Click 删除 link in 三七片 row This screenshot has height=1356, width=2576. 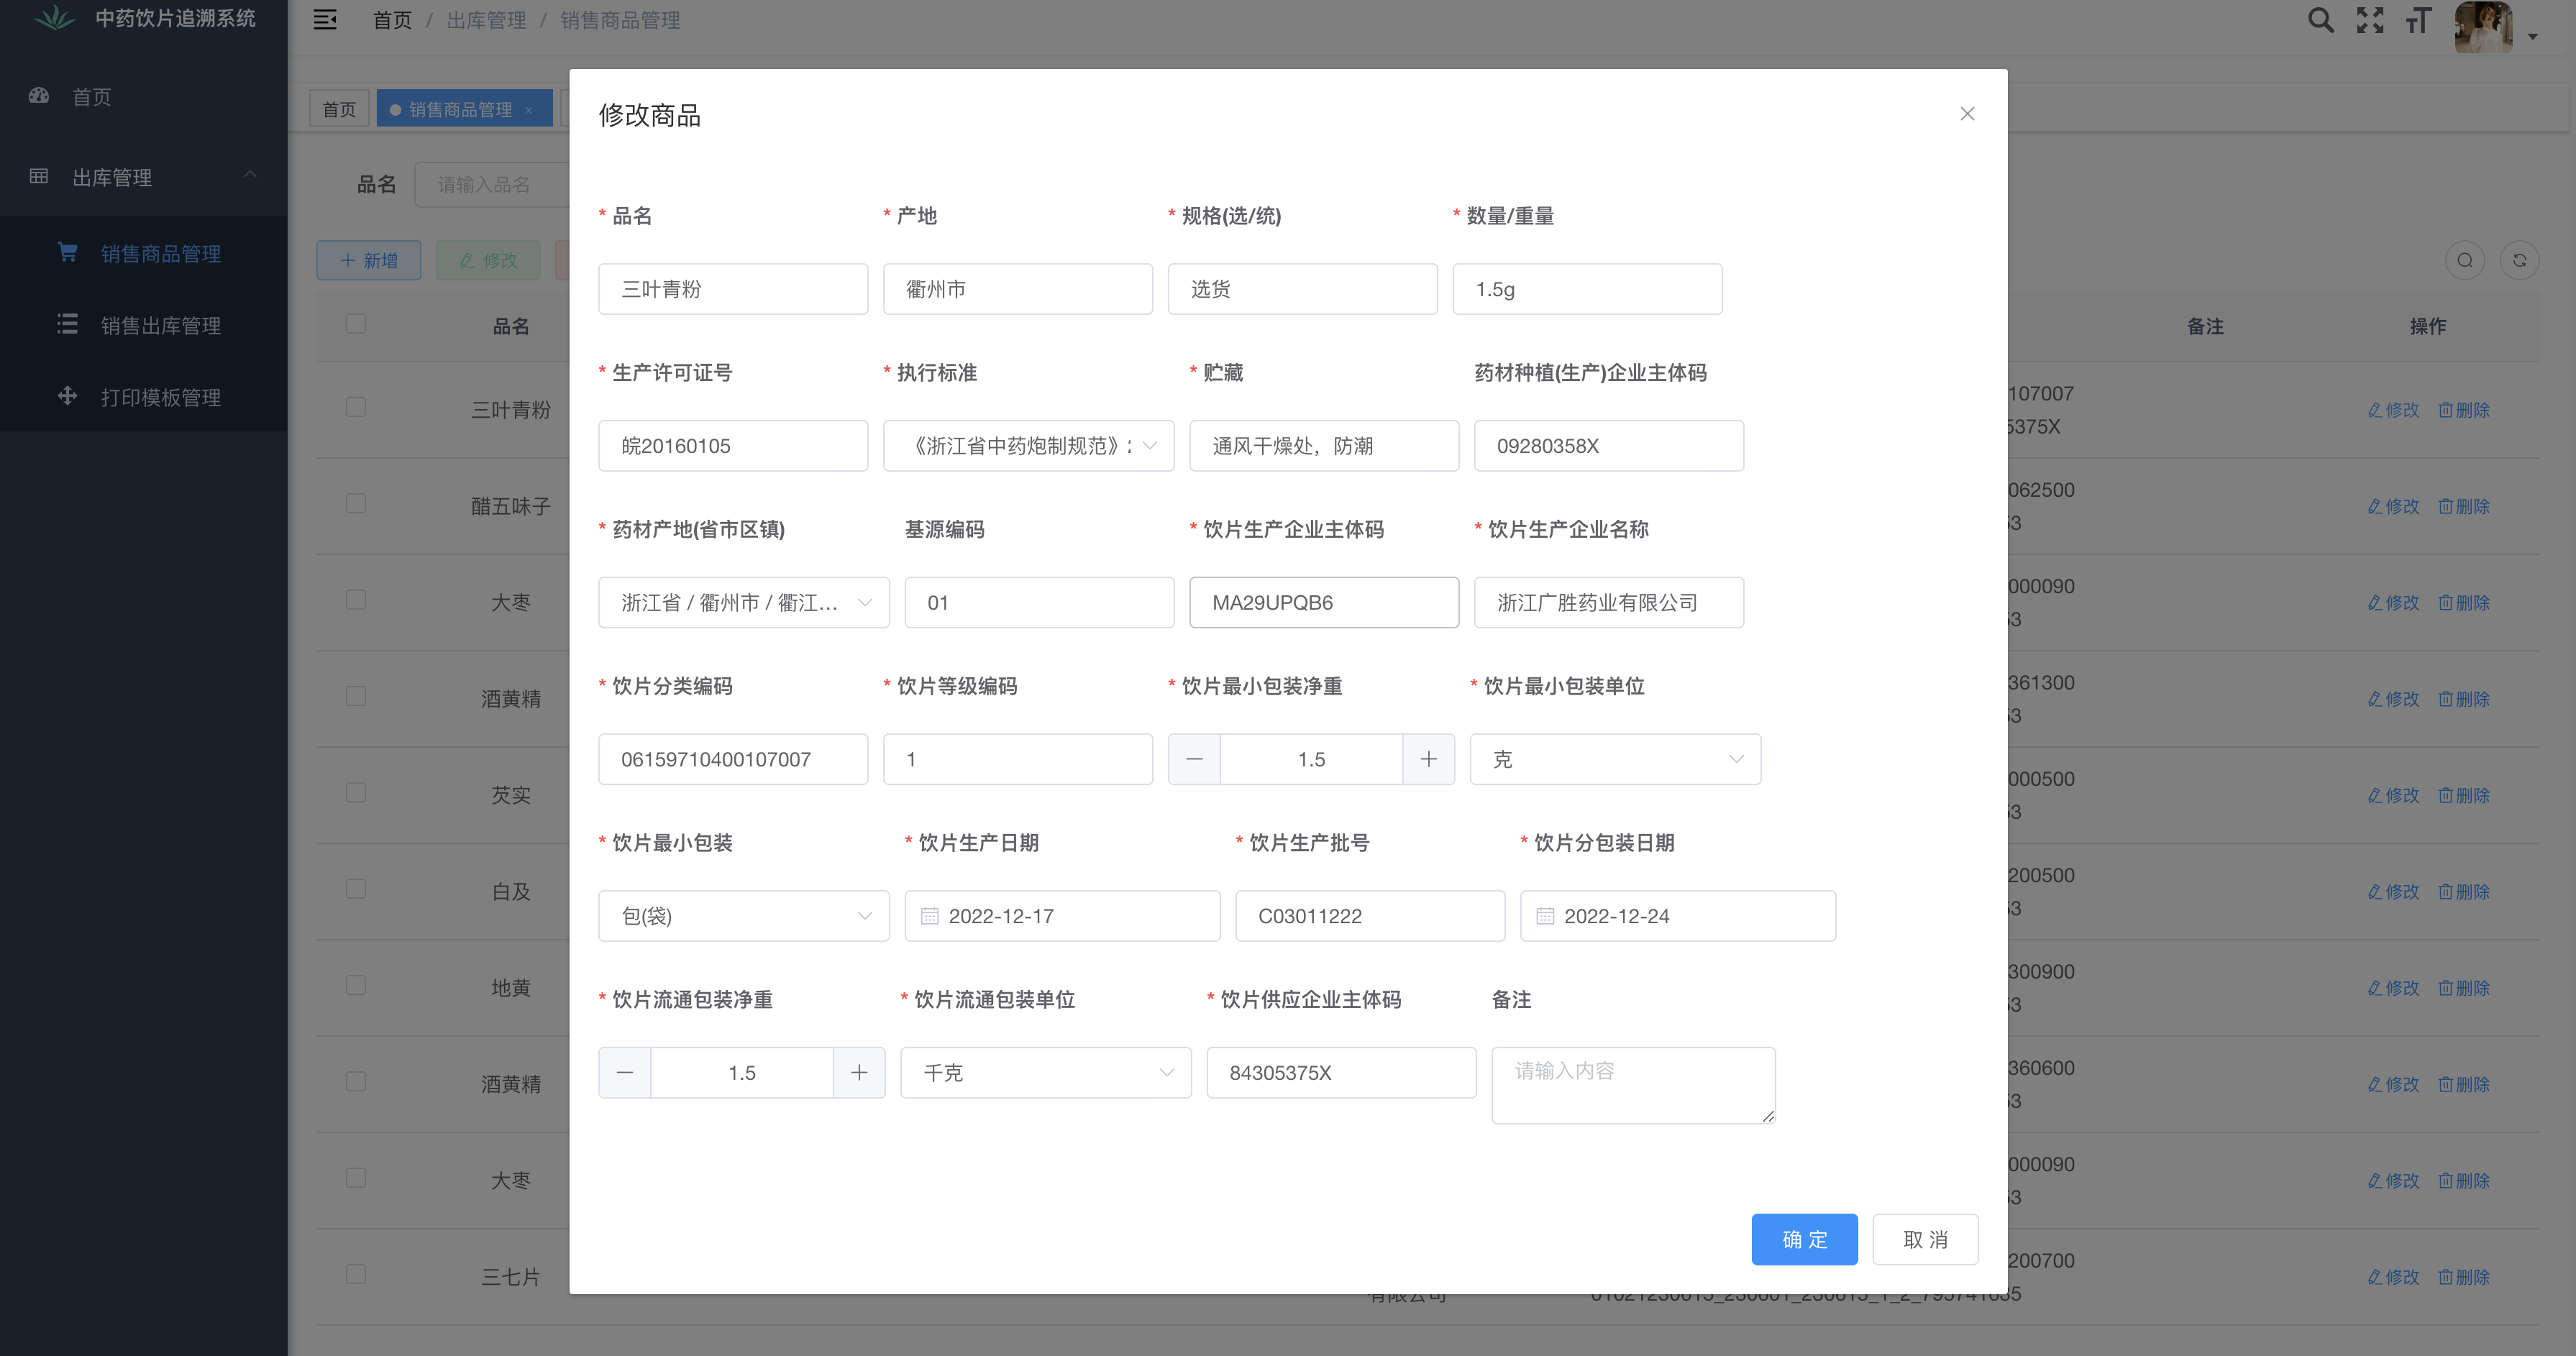coord(2464,1277)
